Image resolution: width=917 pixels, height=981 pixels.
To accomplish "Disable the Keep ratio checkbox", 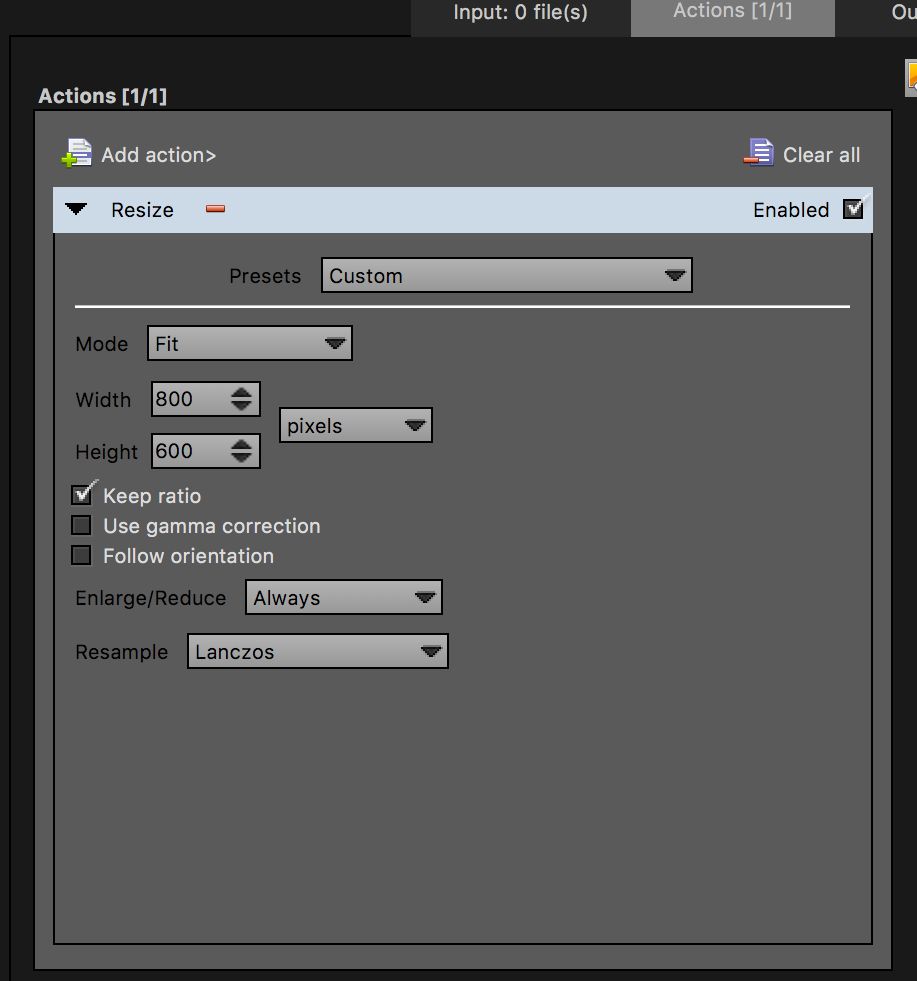I will (81, 495).
